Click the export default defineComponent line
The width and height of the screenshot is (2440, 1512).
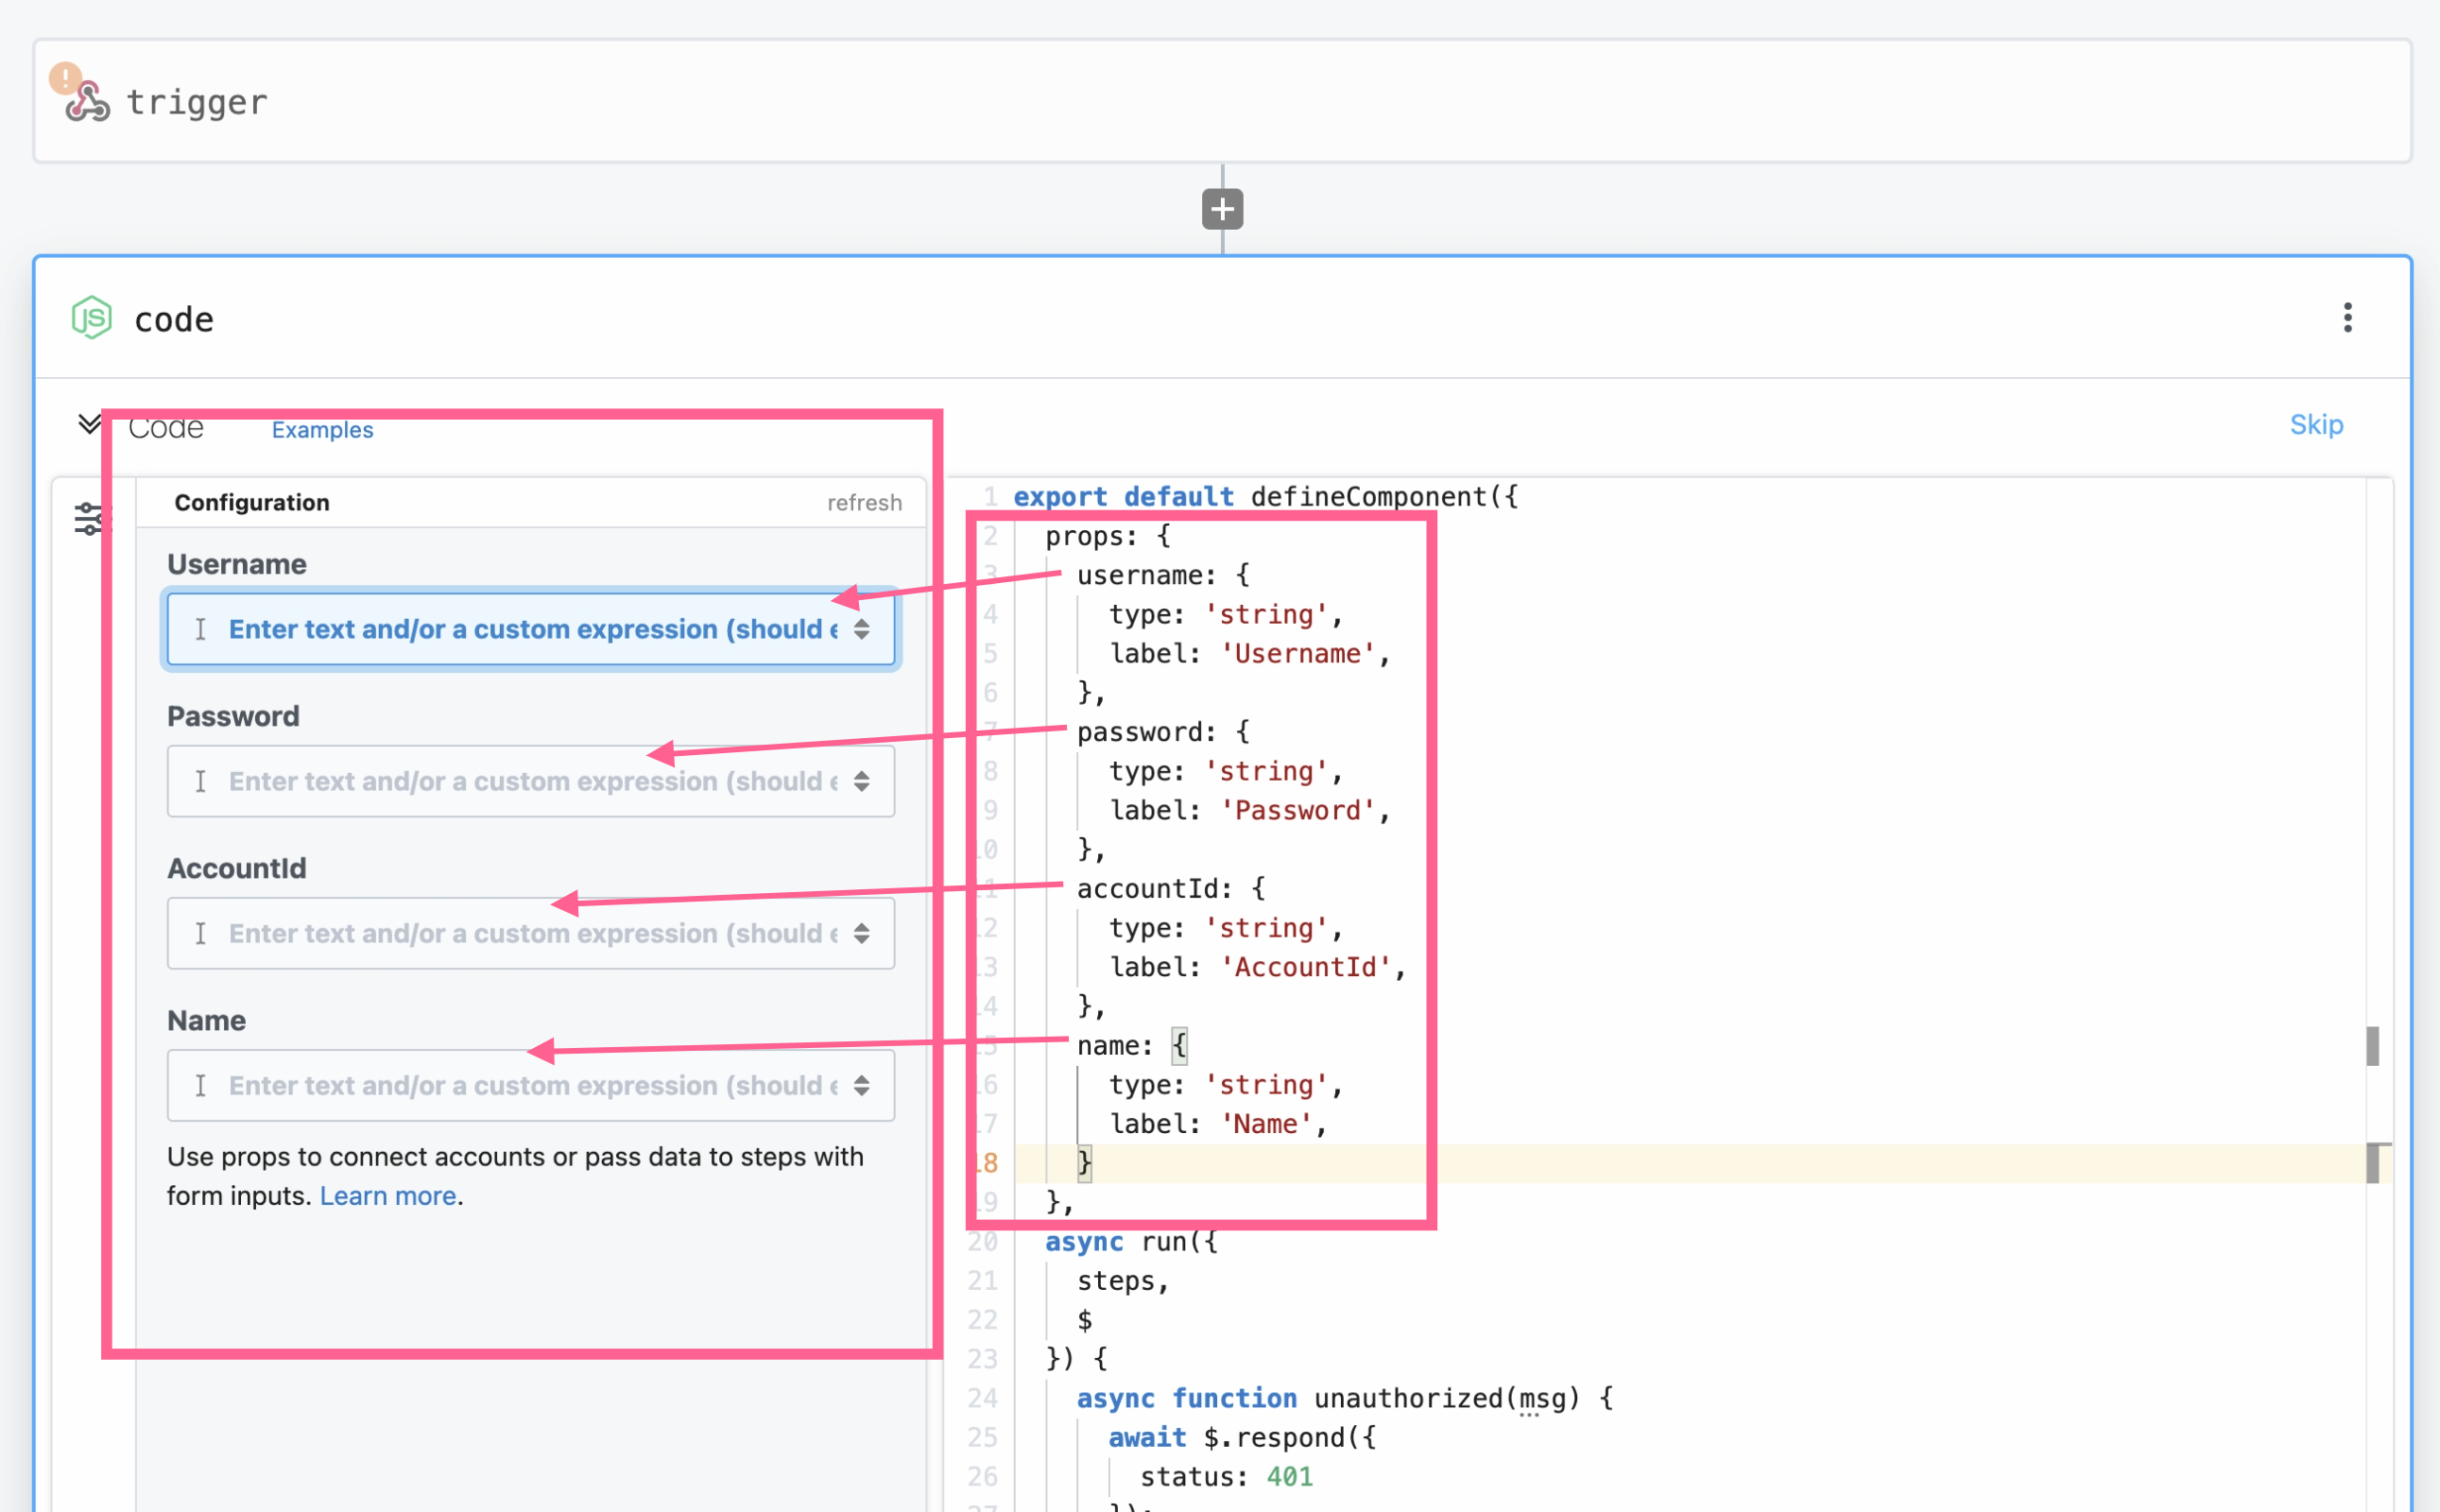[1265, 497]
